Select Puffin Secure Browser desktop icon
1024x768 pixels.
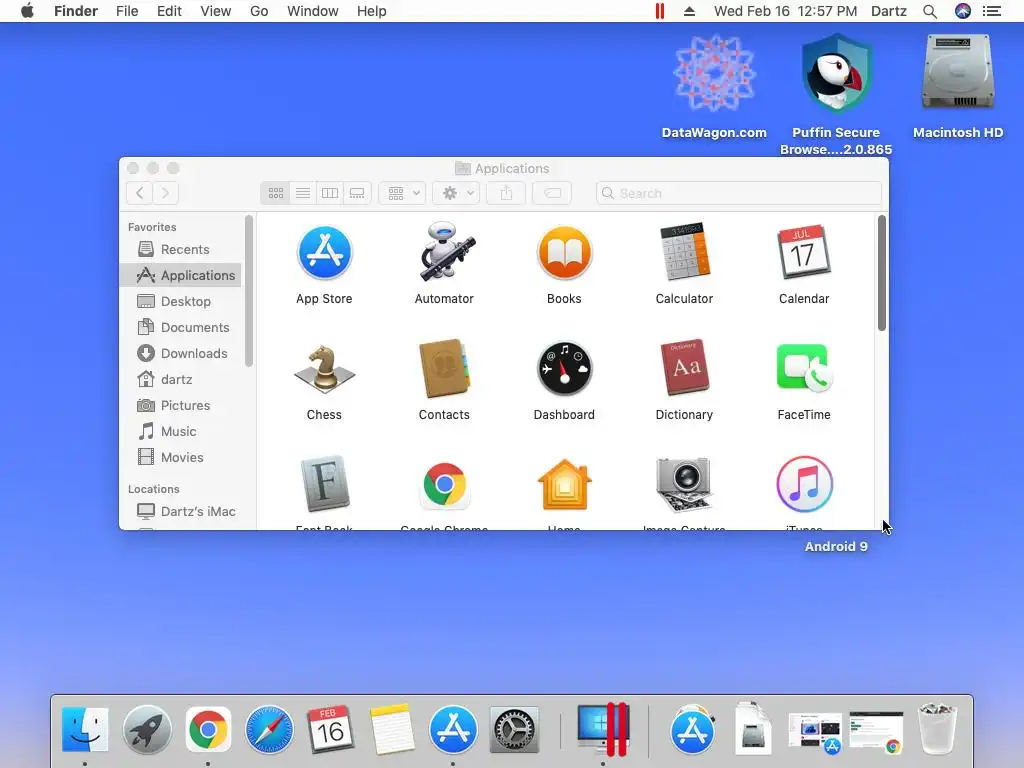point(837,73)
